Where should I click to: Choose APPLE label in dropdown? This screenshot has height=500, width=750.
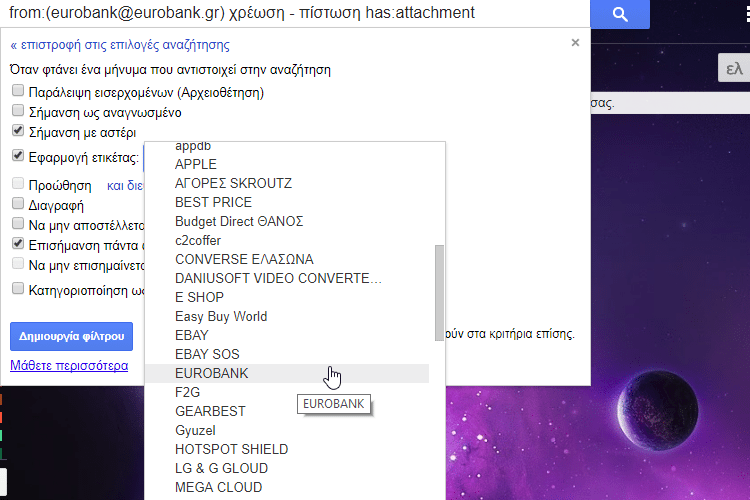pos(287,164)
